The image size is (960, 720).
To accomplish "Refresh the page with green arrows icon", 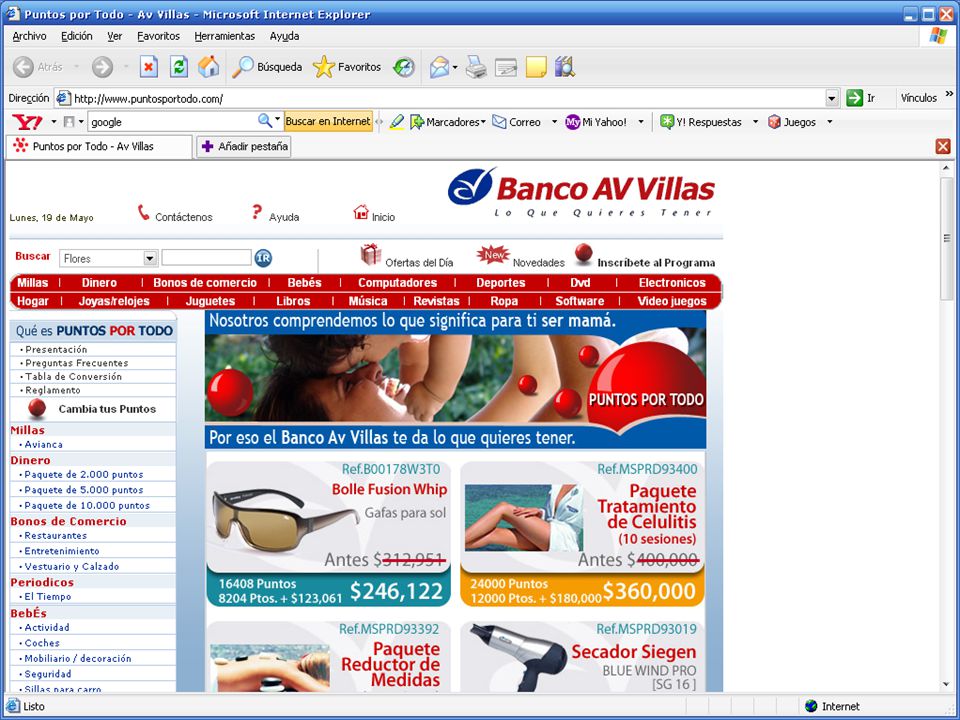I will click(x=179, y=67).
